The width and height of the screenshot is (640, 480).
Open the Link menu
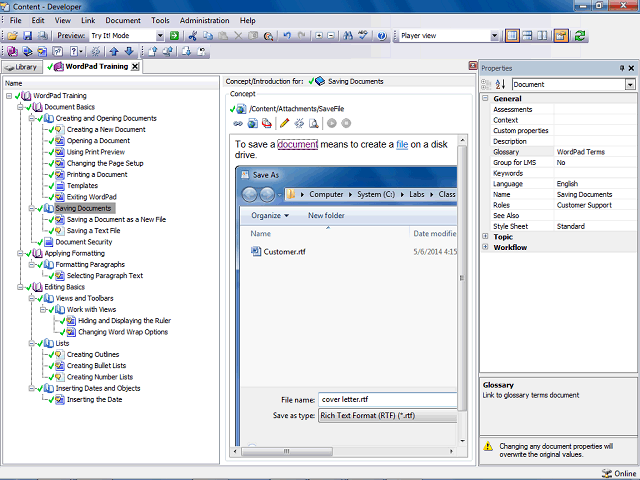coord(88,20)
